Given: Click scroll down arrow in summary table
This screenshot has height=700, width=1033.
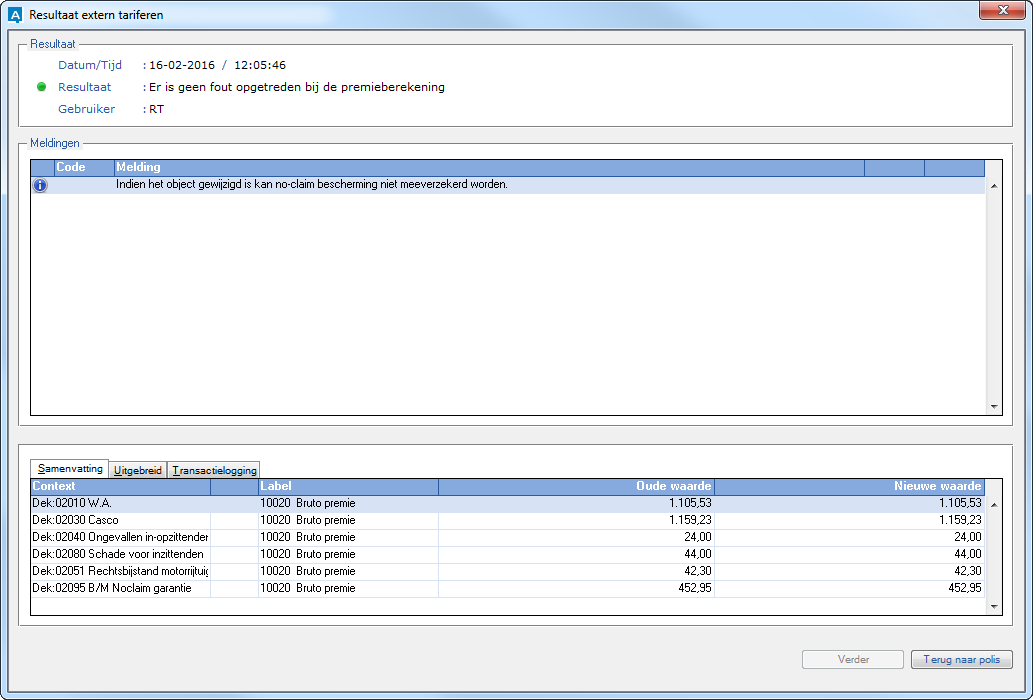Looking at the screenshot, I should pyautogui.click(x=993, y=606).
